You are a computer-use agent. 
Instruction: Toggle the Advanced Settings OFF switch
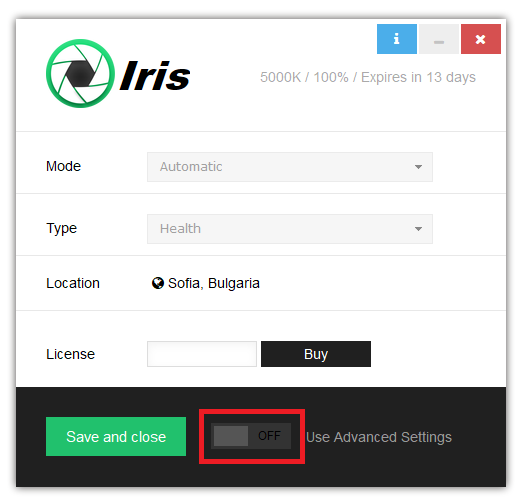point(251,436)
